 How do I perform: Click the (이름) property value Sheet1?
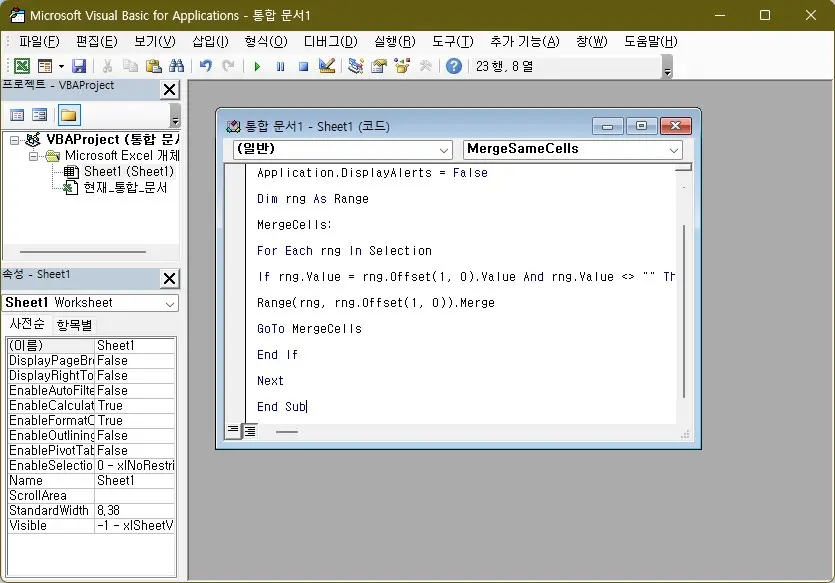pos(135,346)
